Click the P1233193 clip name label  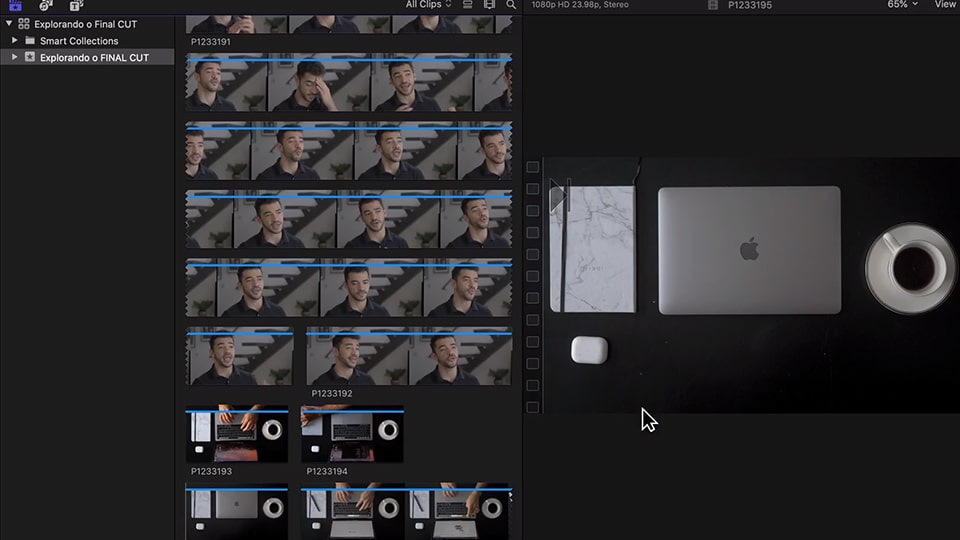click(211, 471)
